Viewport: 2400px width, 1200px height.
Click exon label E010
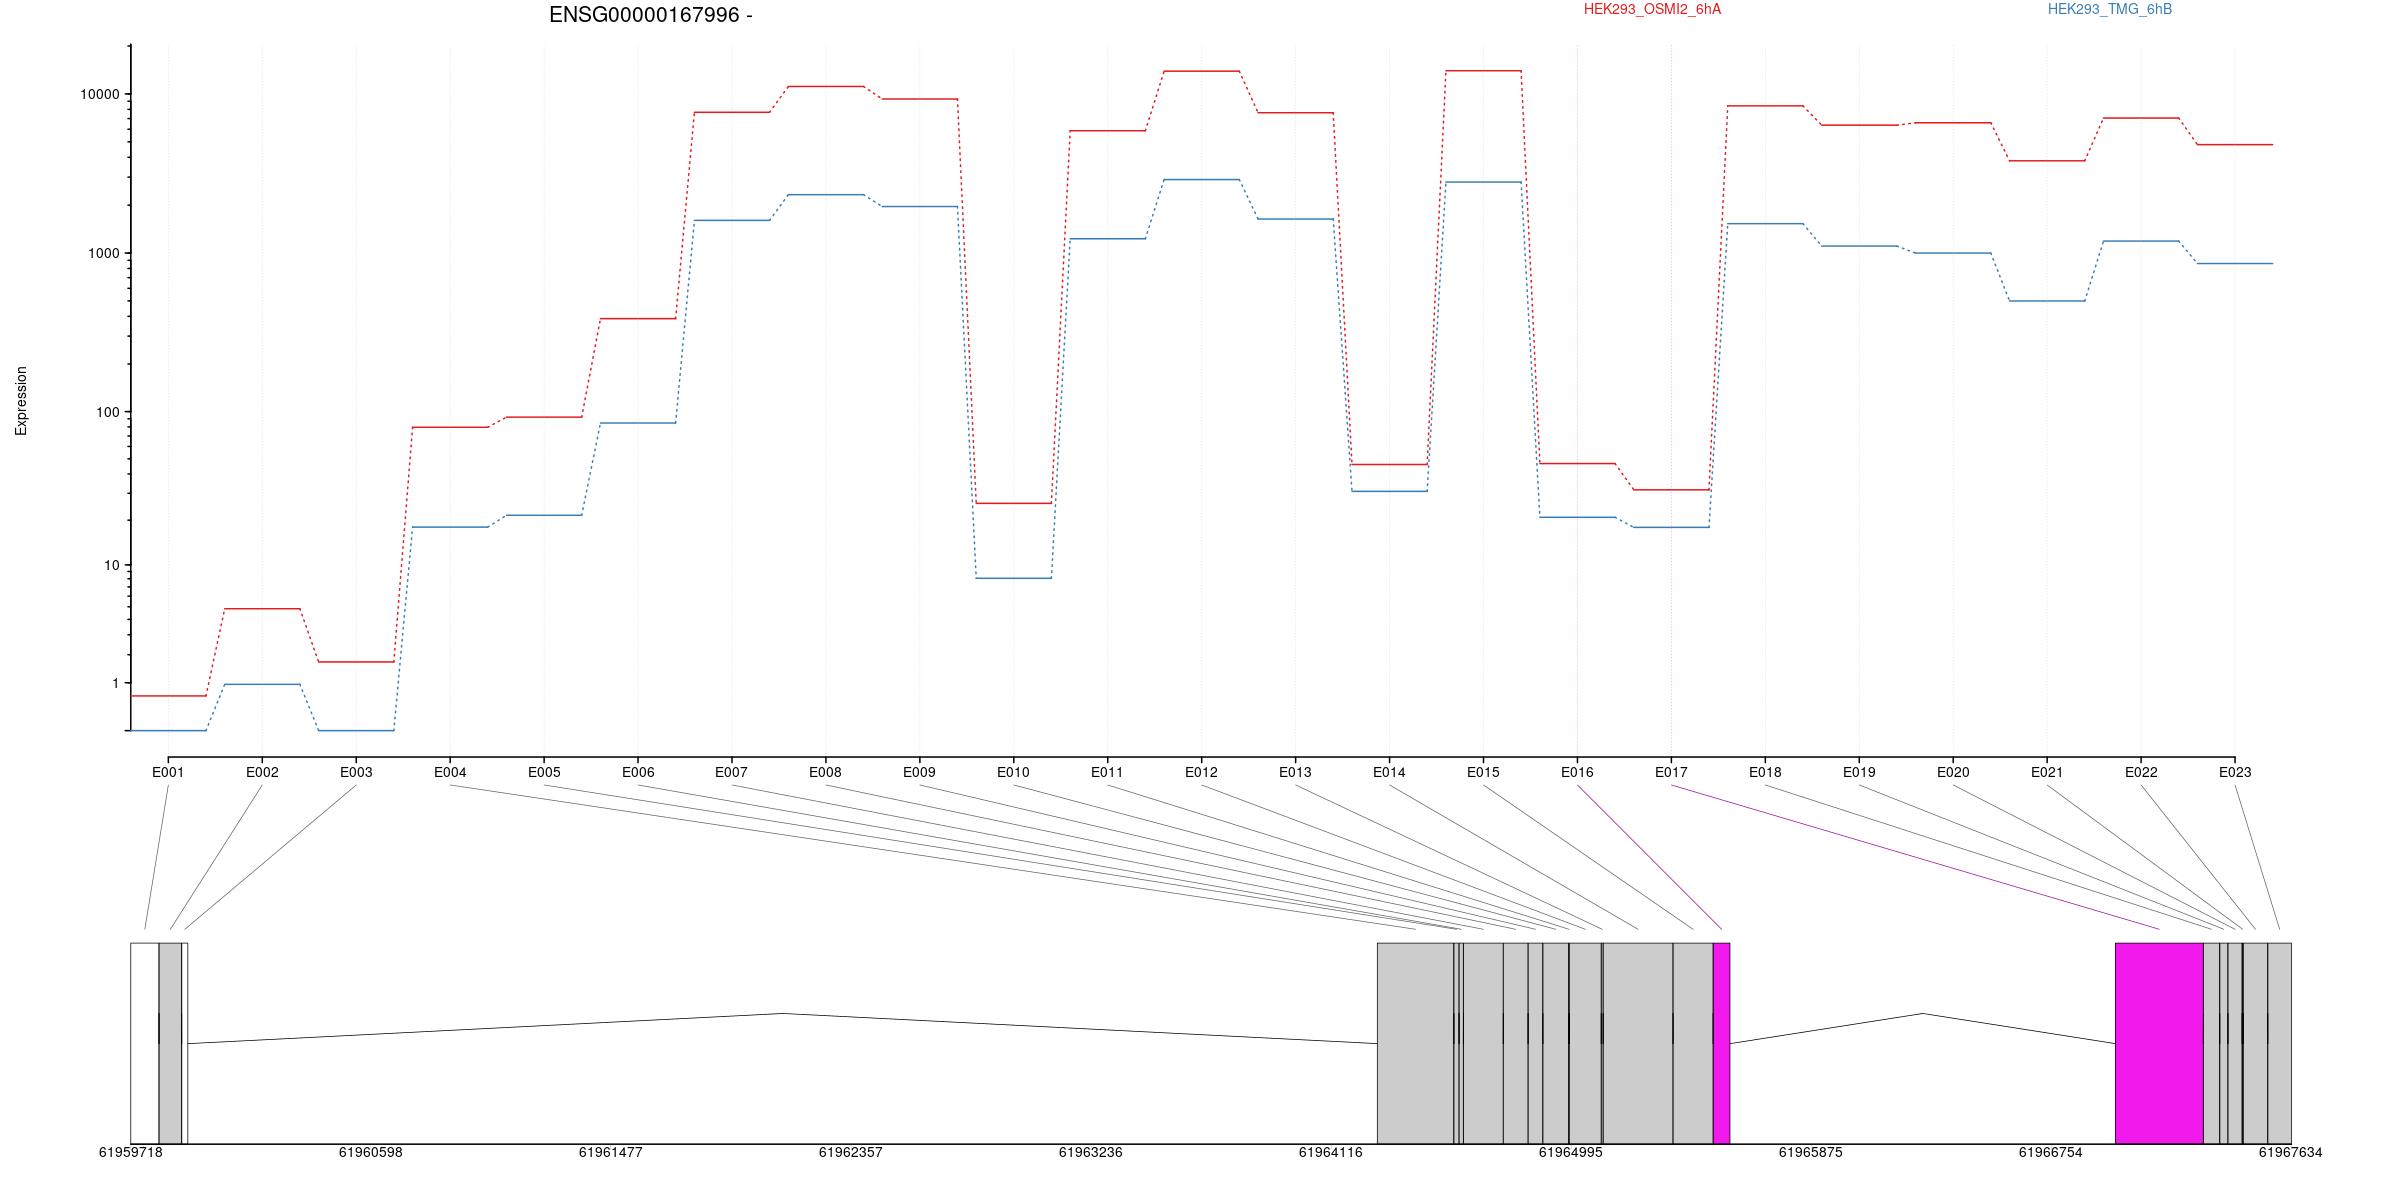(x=1013, y=772)
